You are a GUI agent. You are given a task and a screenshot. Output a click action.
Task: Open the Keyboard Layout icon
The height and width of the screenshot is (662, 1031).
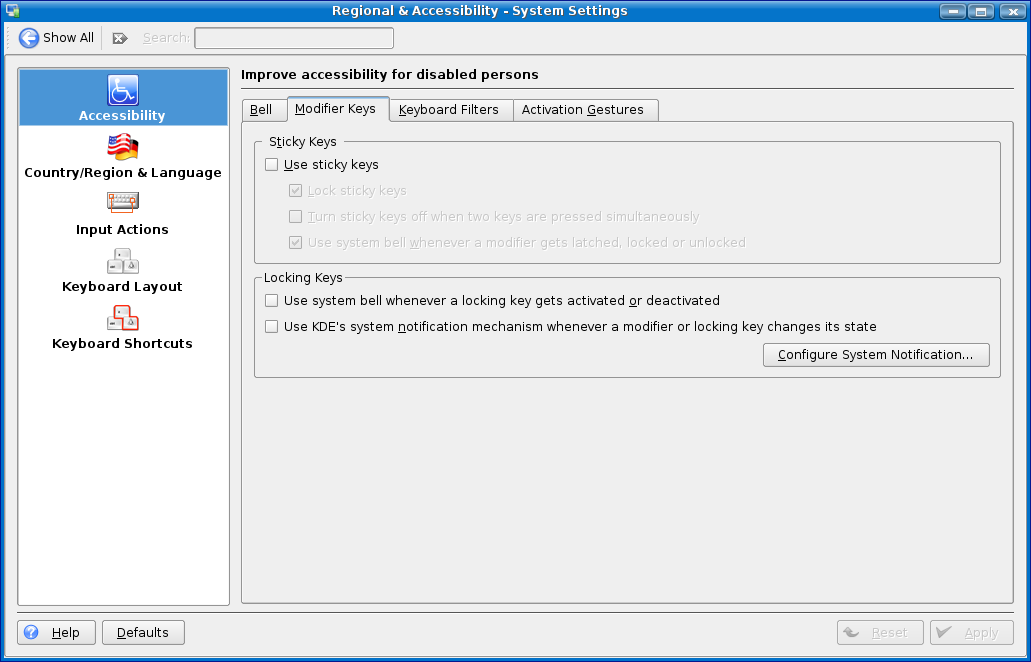(x=123, y=261)
